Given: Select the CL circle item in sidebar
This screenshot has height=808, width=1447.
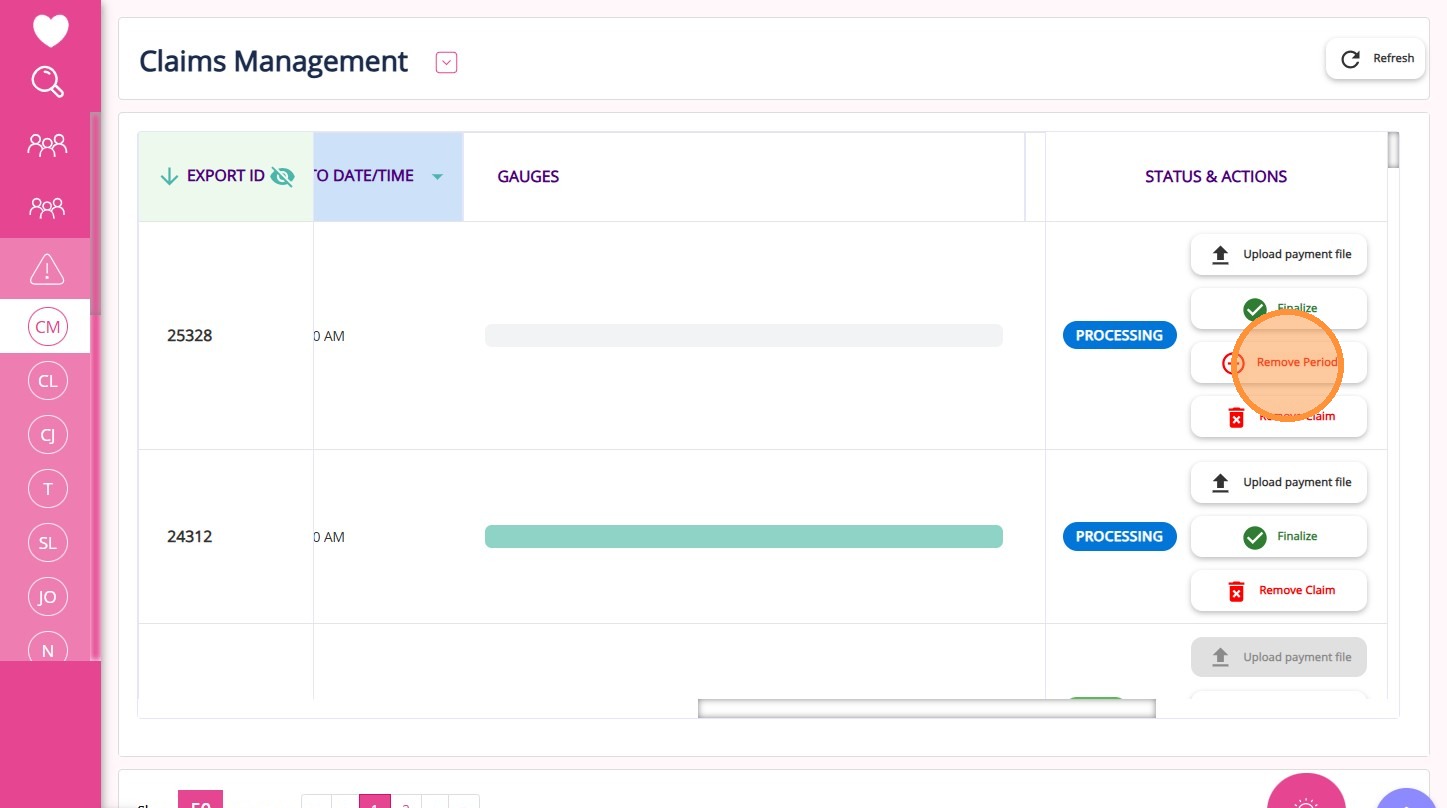Looking at the screenshot, I should (x=47, y=381).
